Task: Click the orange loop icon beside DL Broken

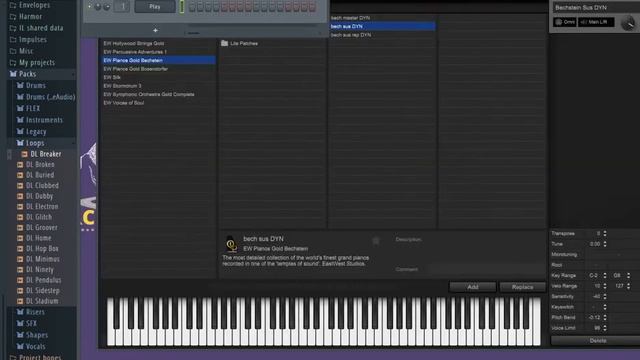Action: tap(20, 164)
